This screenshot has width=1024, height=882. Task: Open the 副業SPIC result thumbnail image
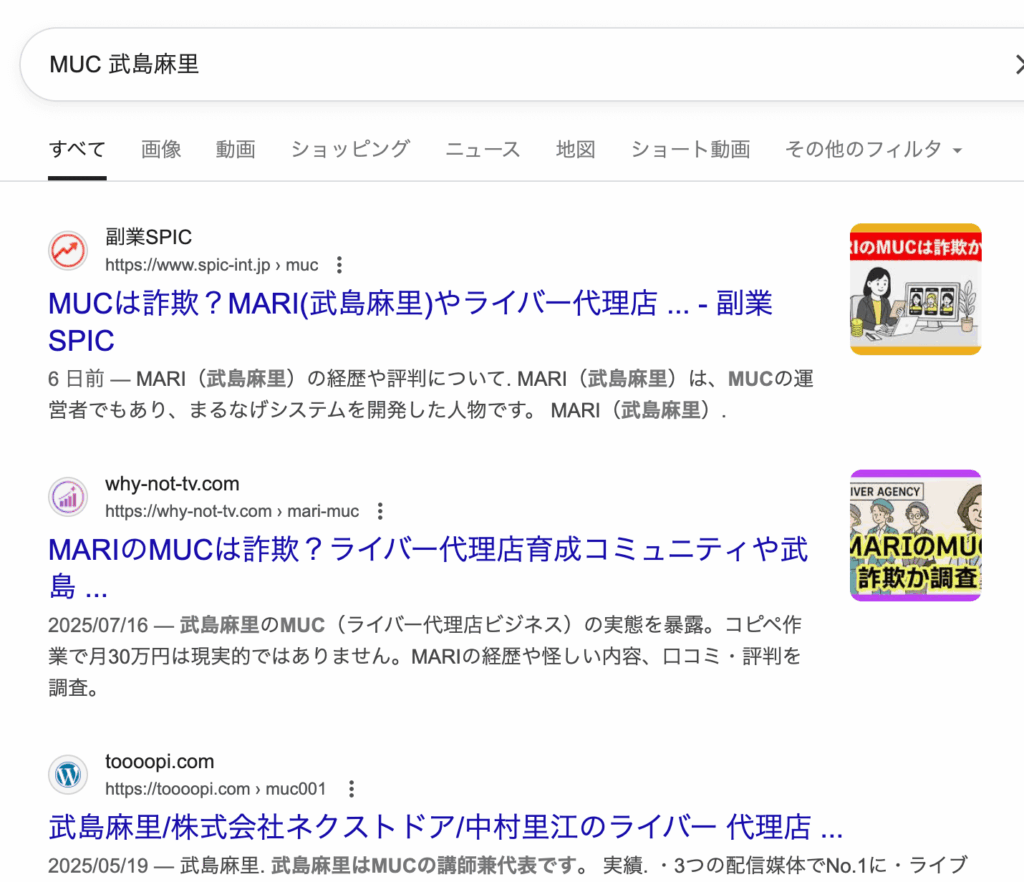click(x=916, y=289)
